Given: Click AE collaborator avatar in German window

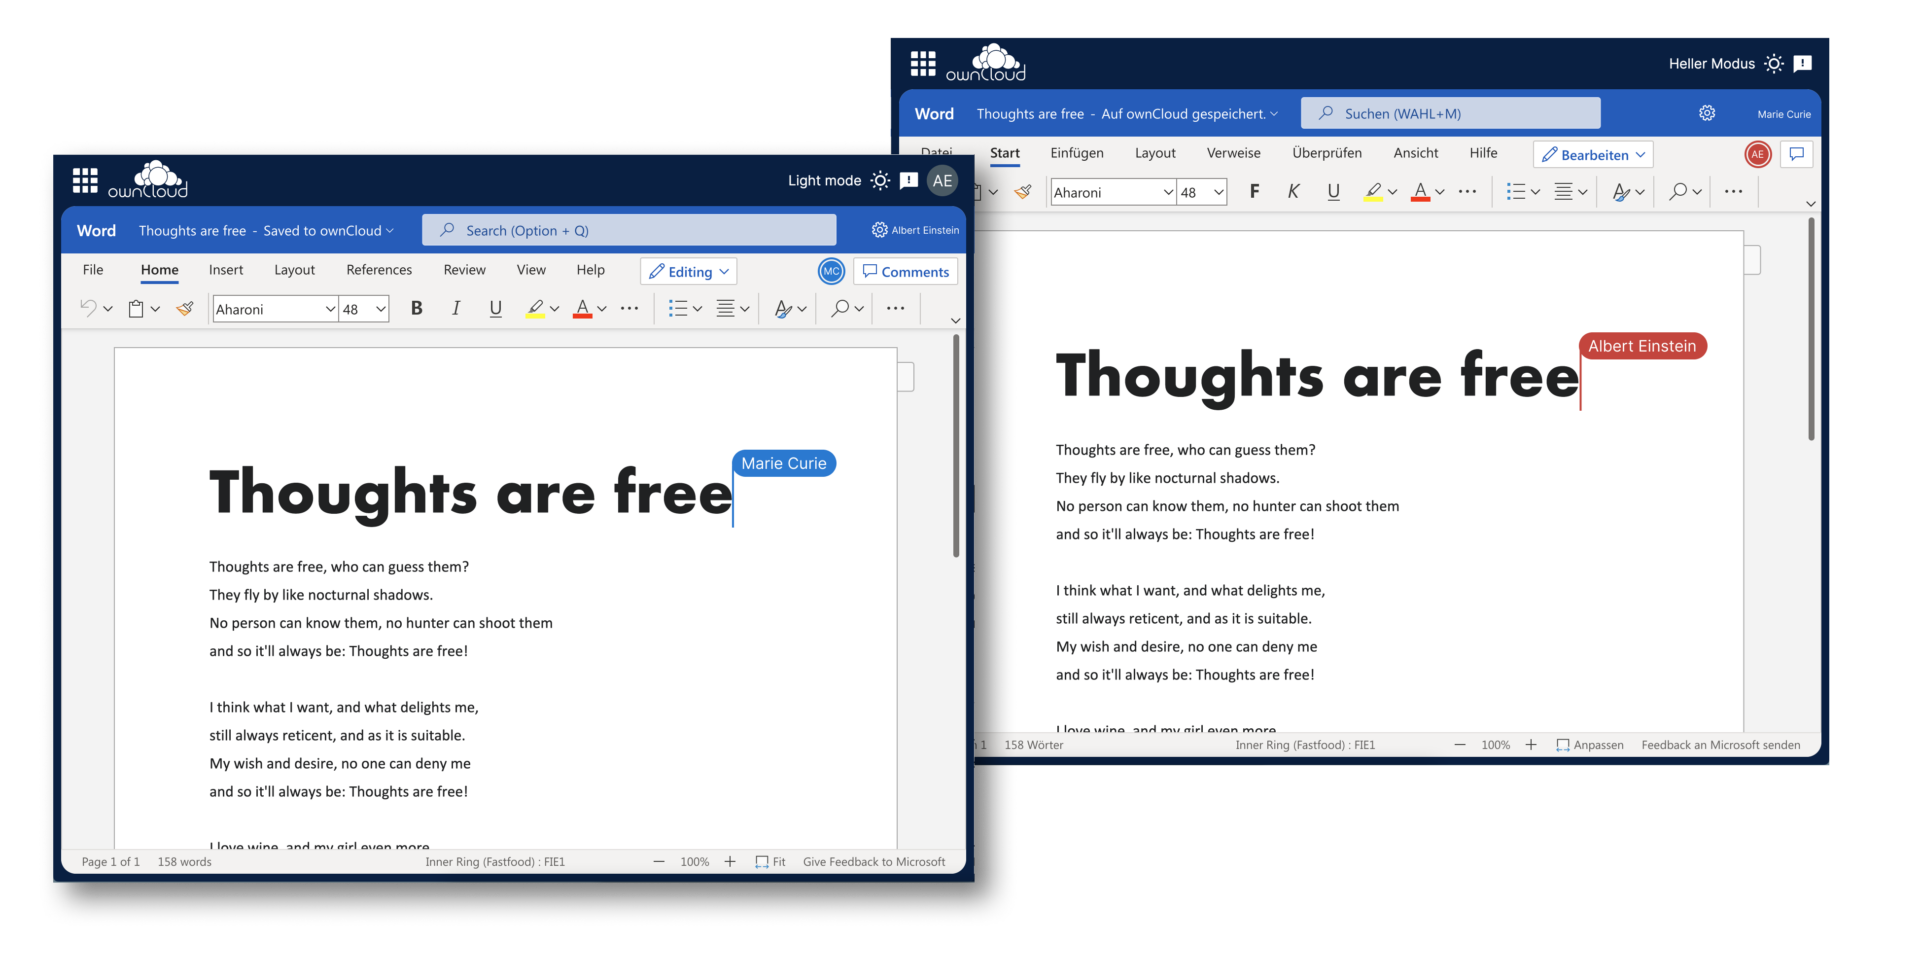Looking at the screenshot, I should click(x=1758, y=154).
